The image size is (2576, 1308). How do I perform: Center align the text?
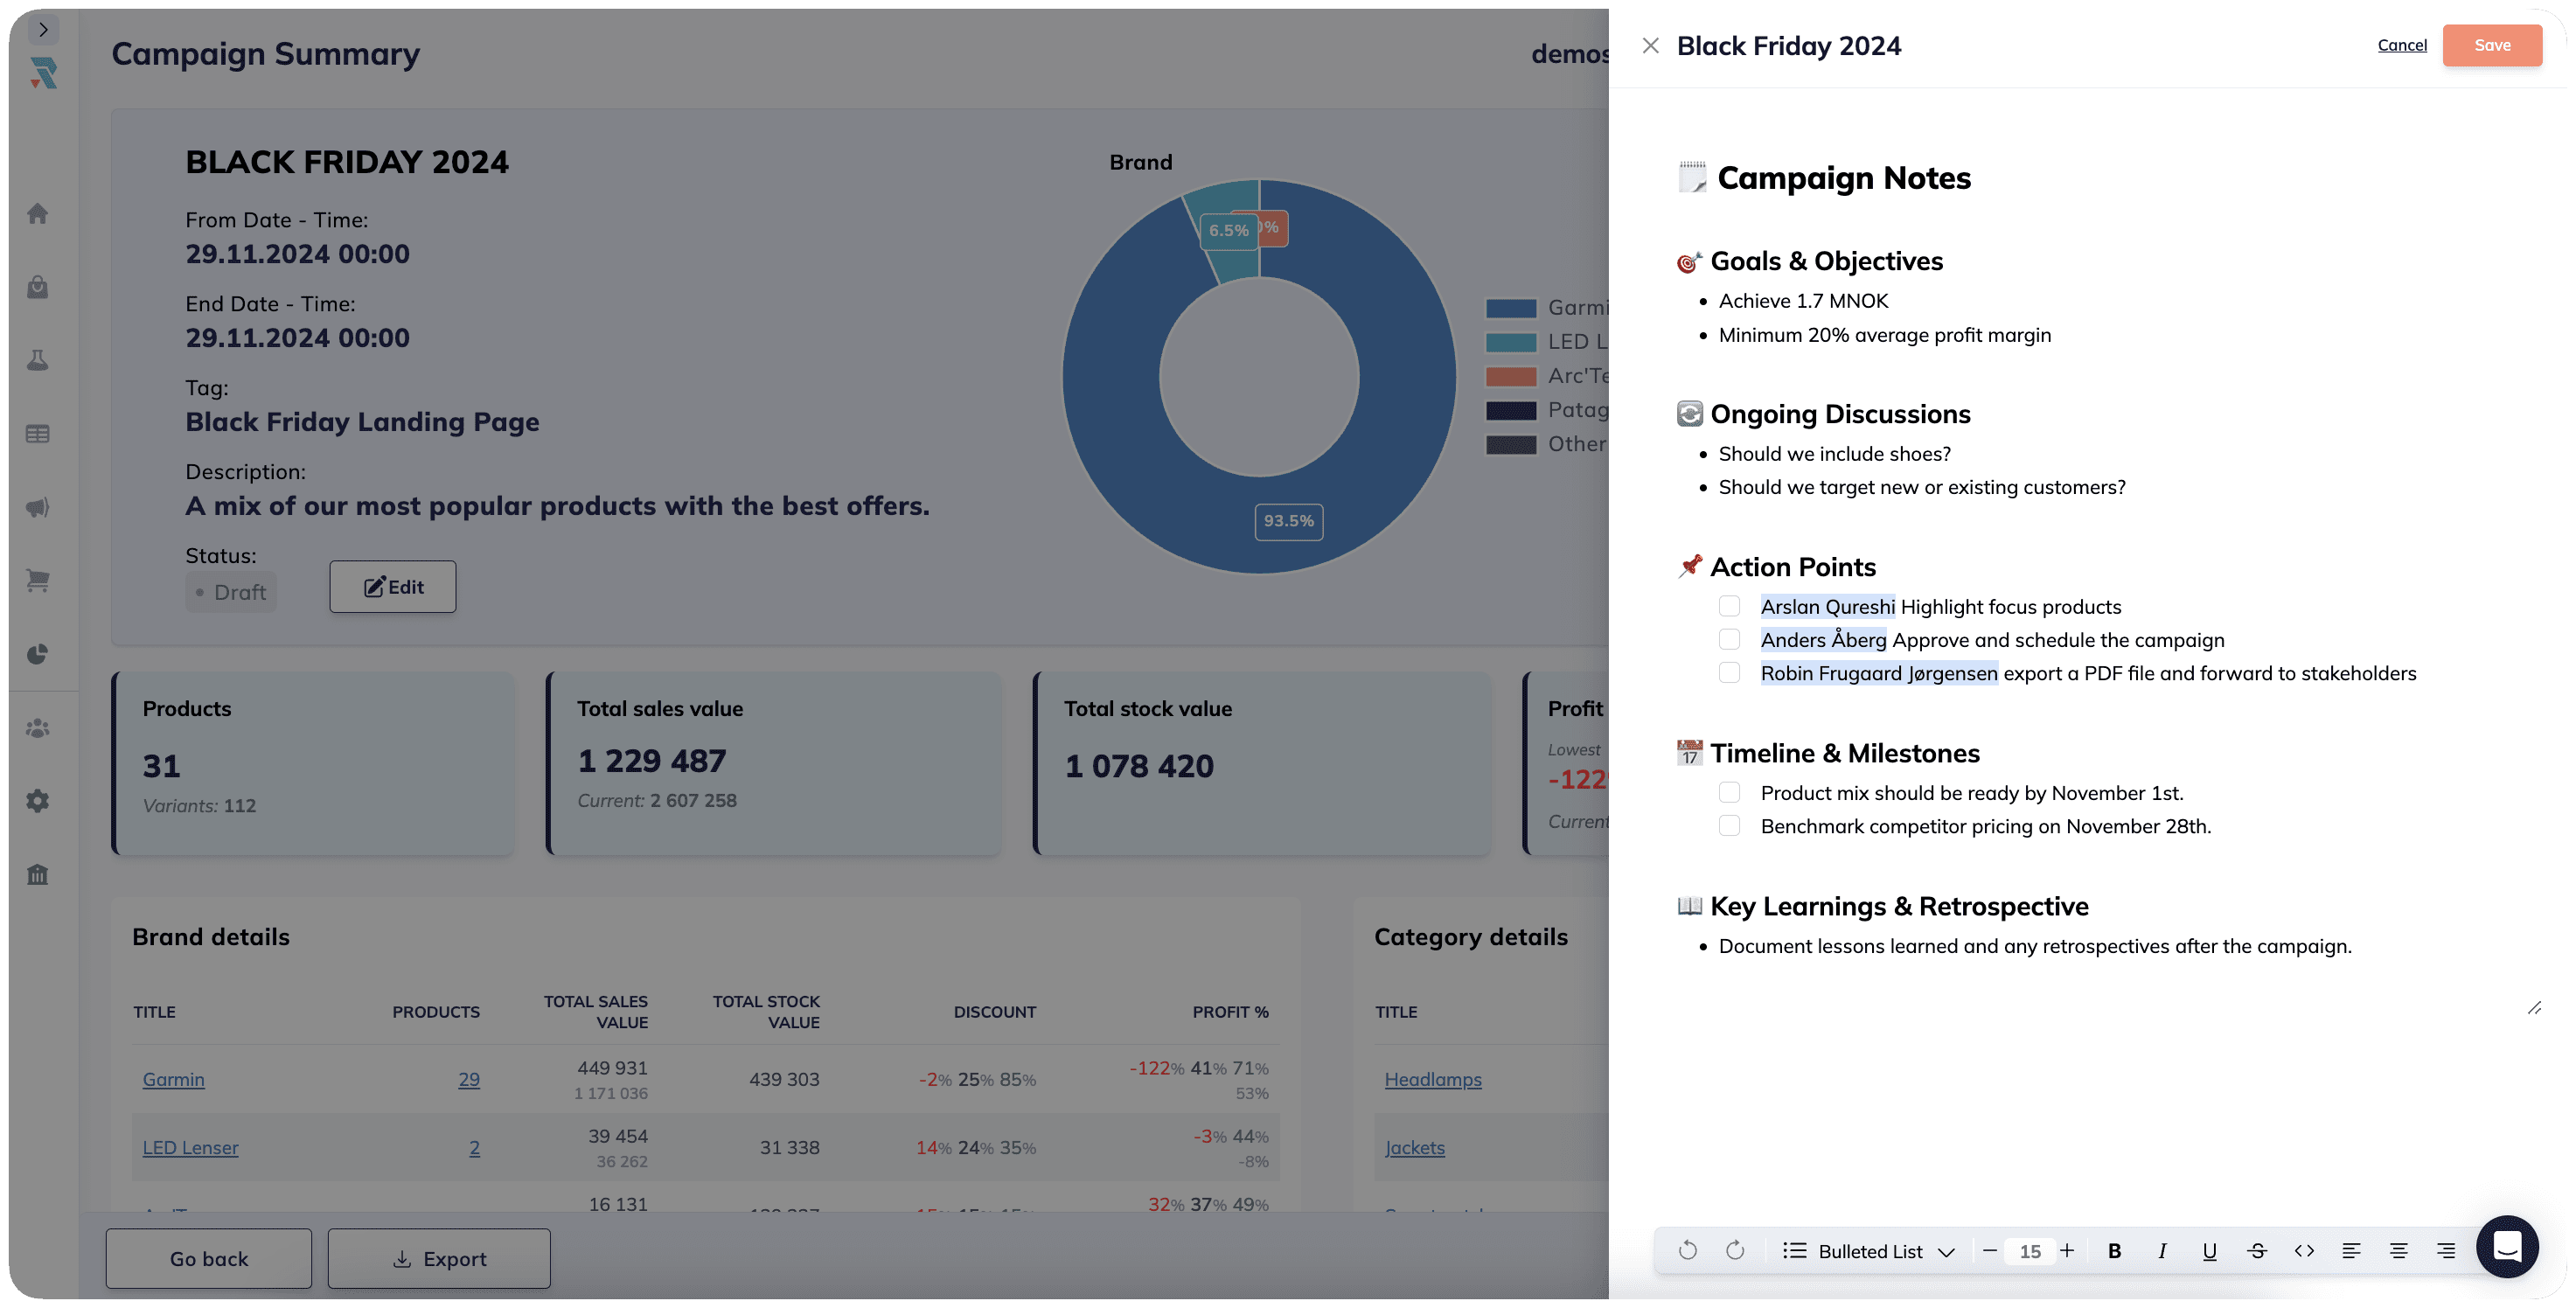coord(2398,1251)
